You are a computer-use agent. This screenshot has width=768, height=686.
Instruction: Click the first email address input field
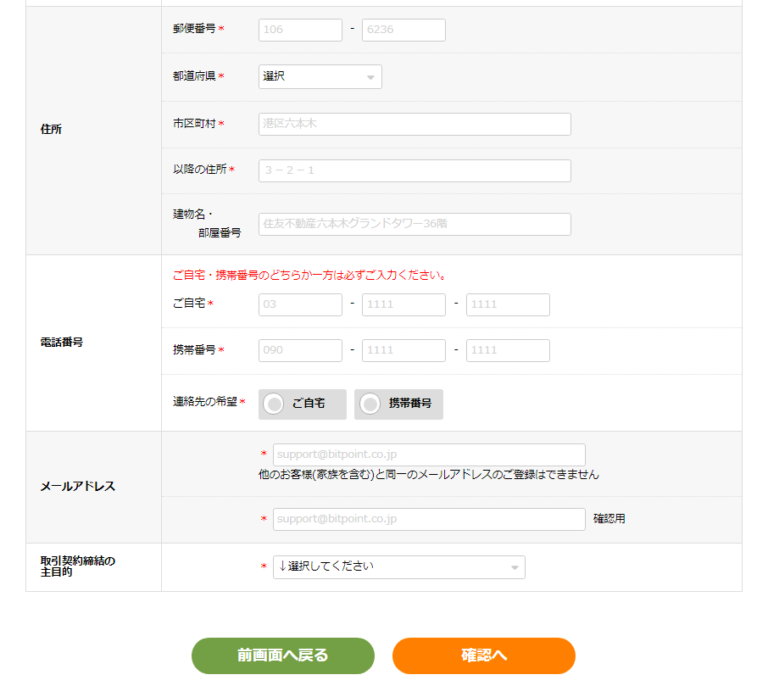(x=428, y=455)
